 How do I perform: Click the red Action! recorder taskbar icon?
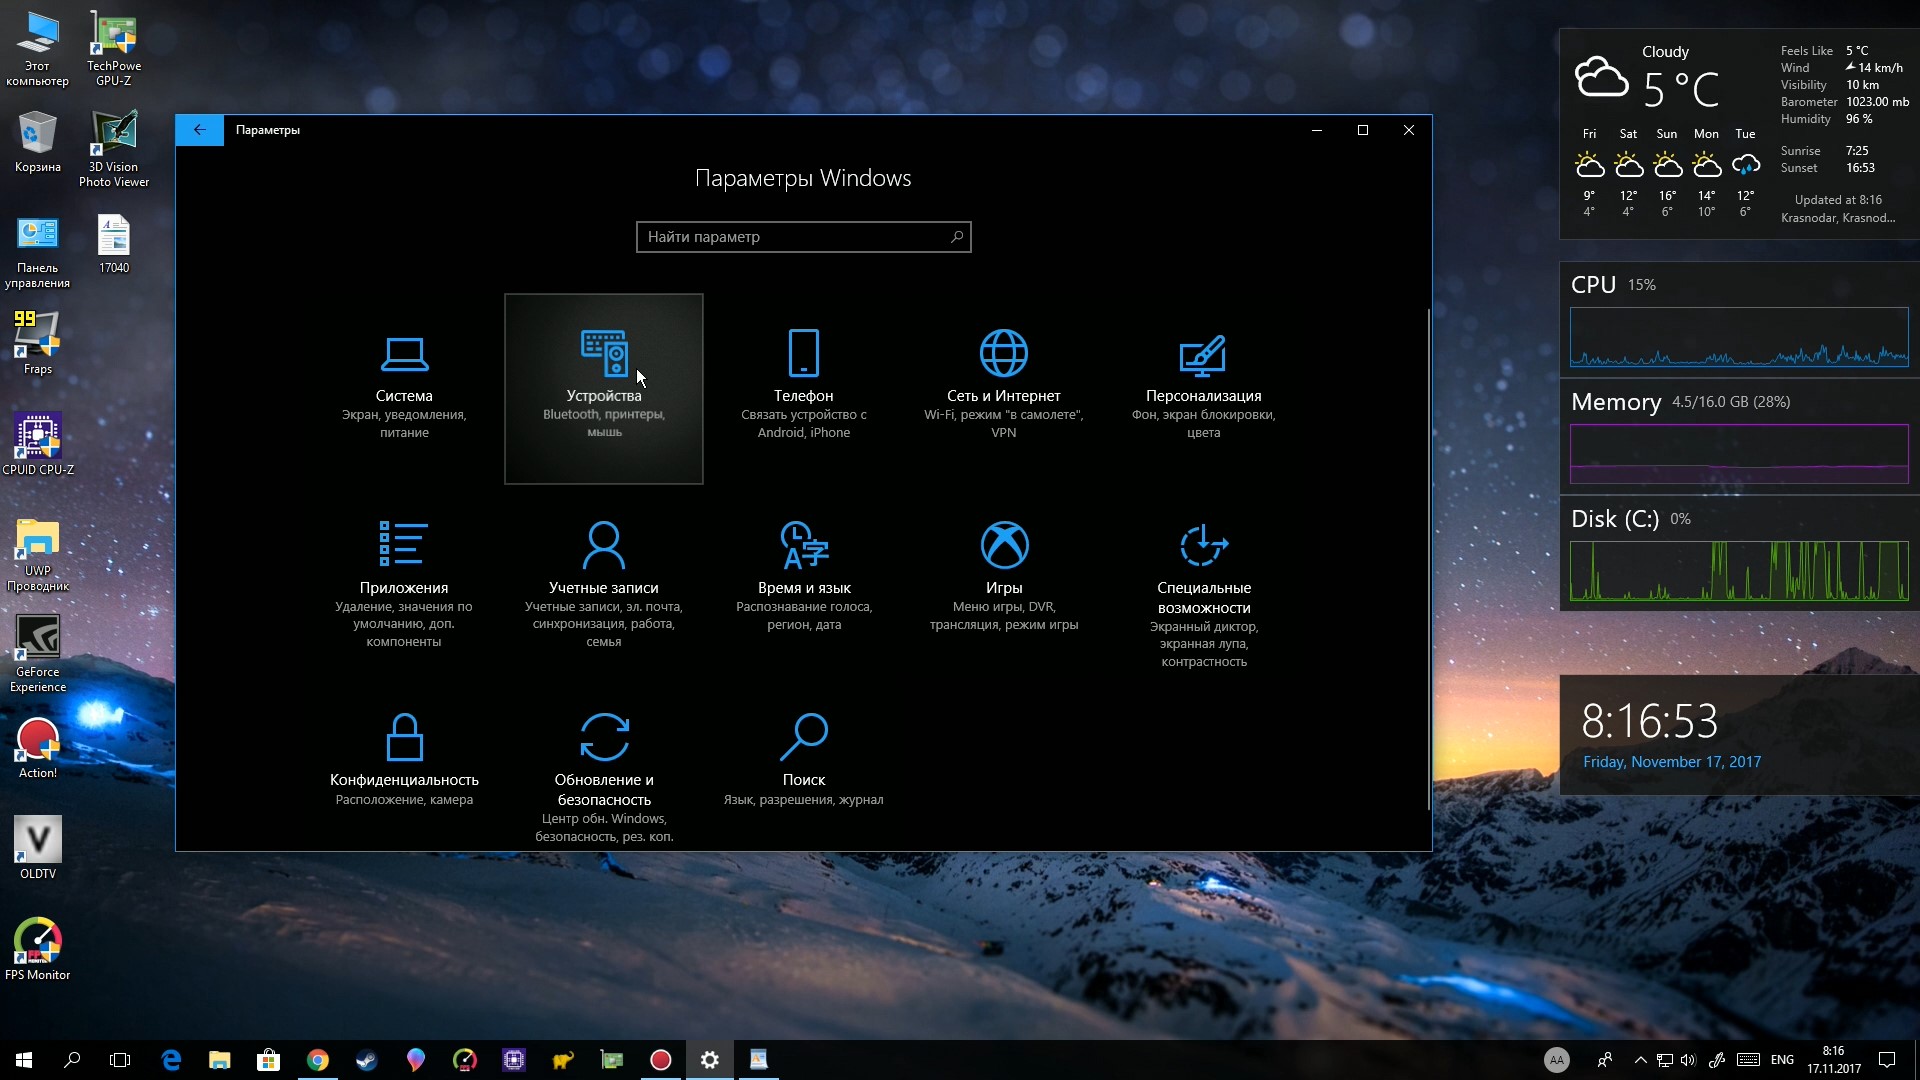[660, 1060]
